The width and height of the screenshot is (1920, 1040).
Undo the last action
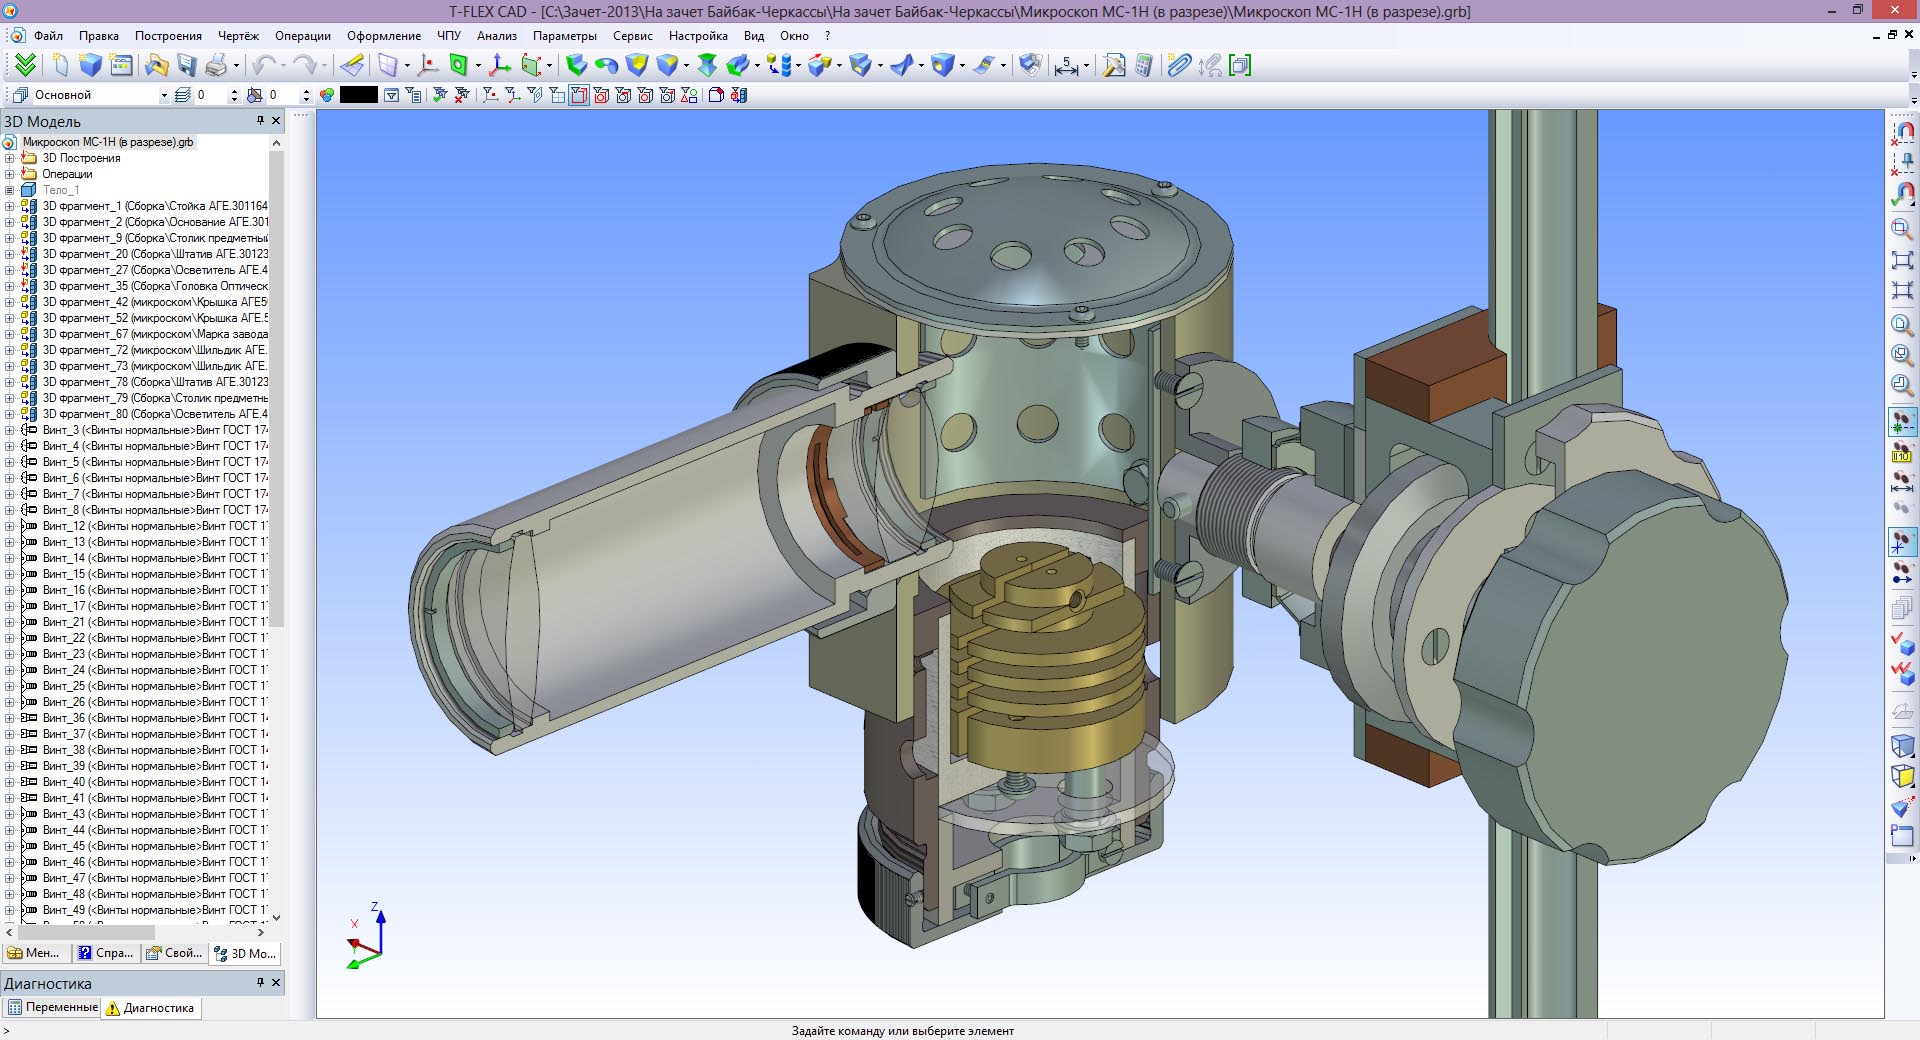[264, 65]
